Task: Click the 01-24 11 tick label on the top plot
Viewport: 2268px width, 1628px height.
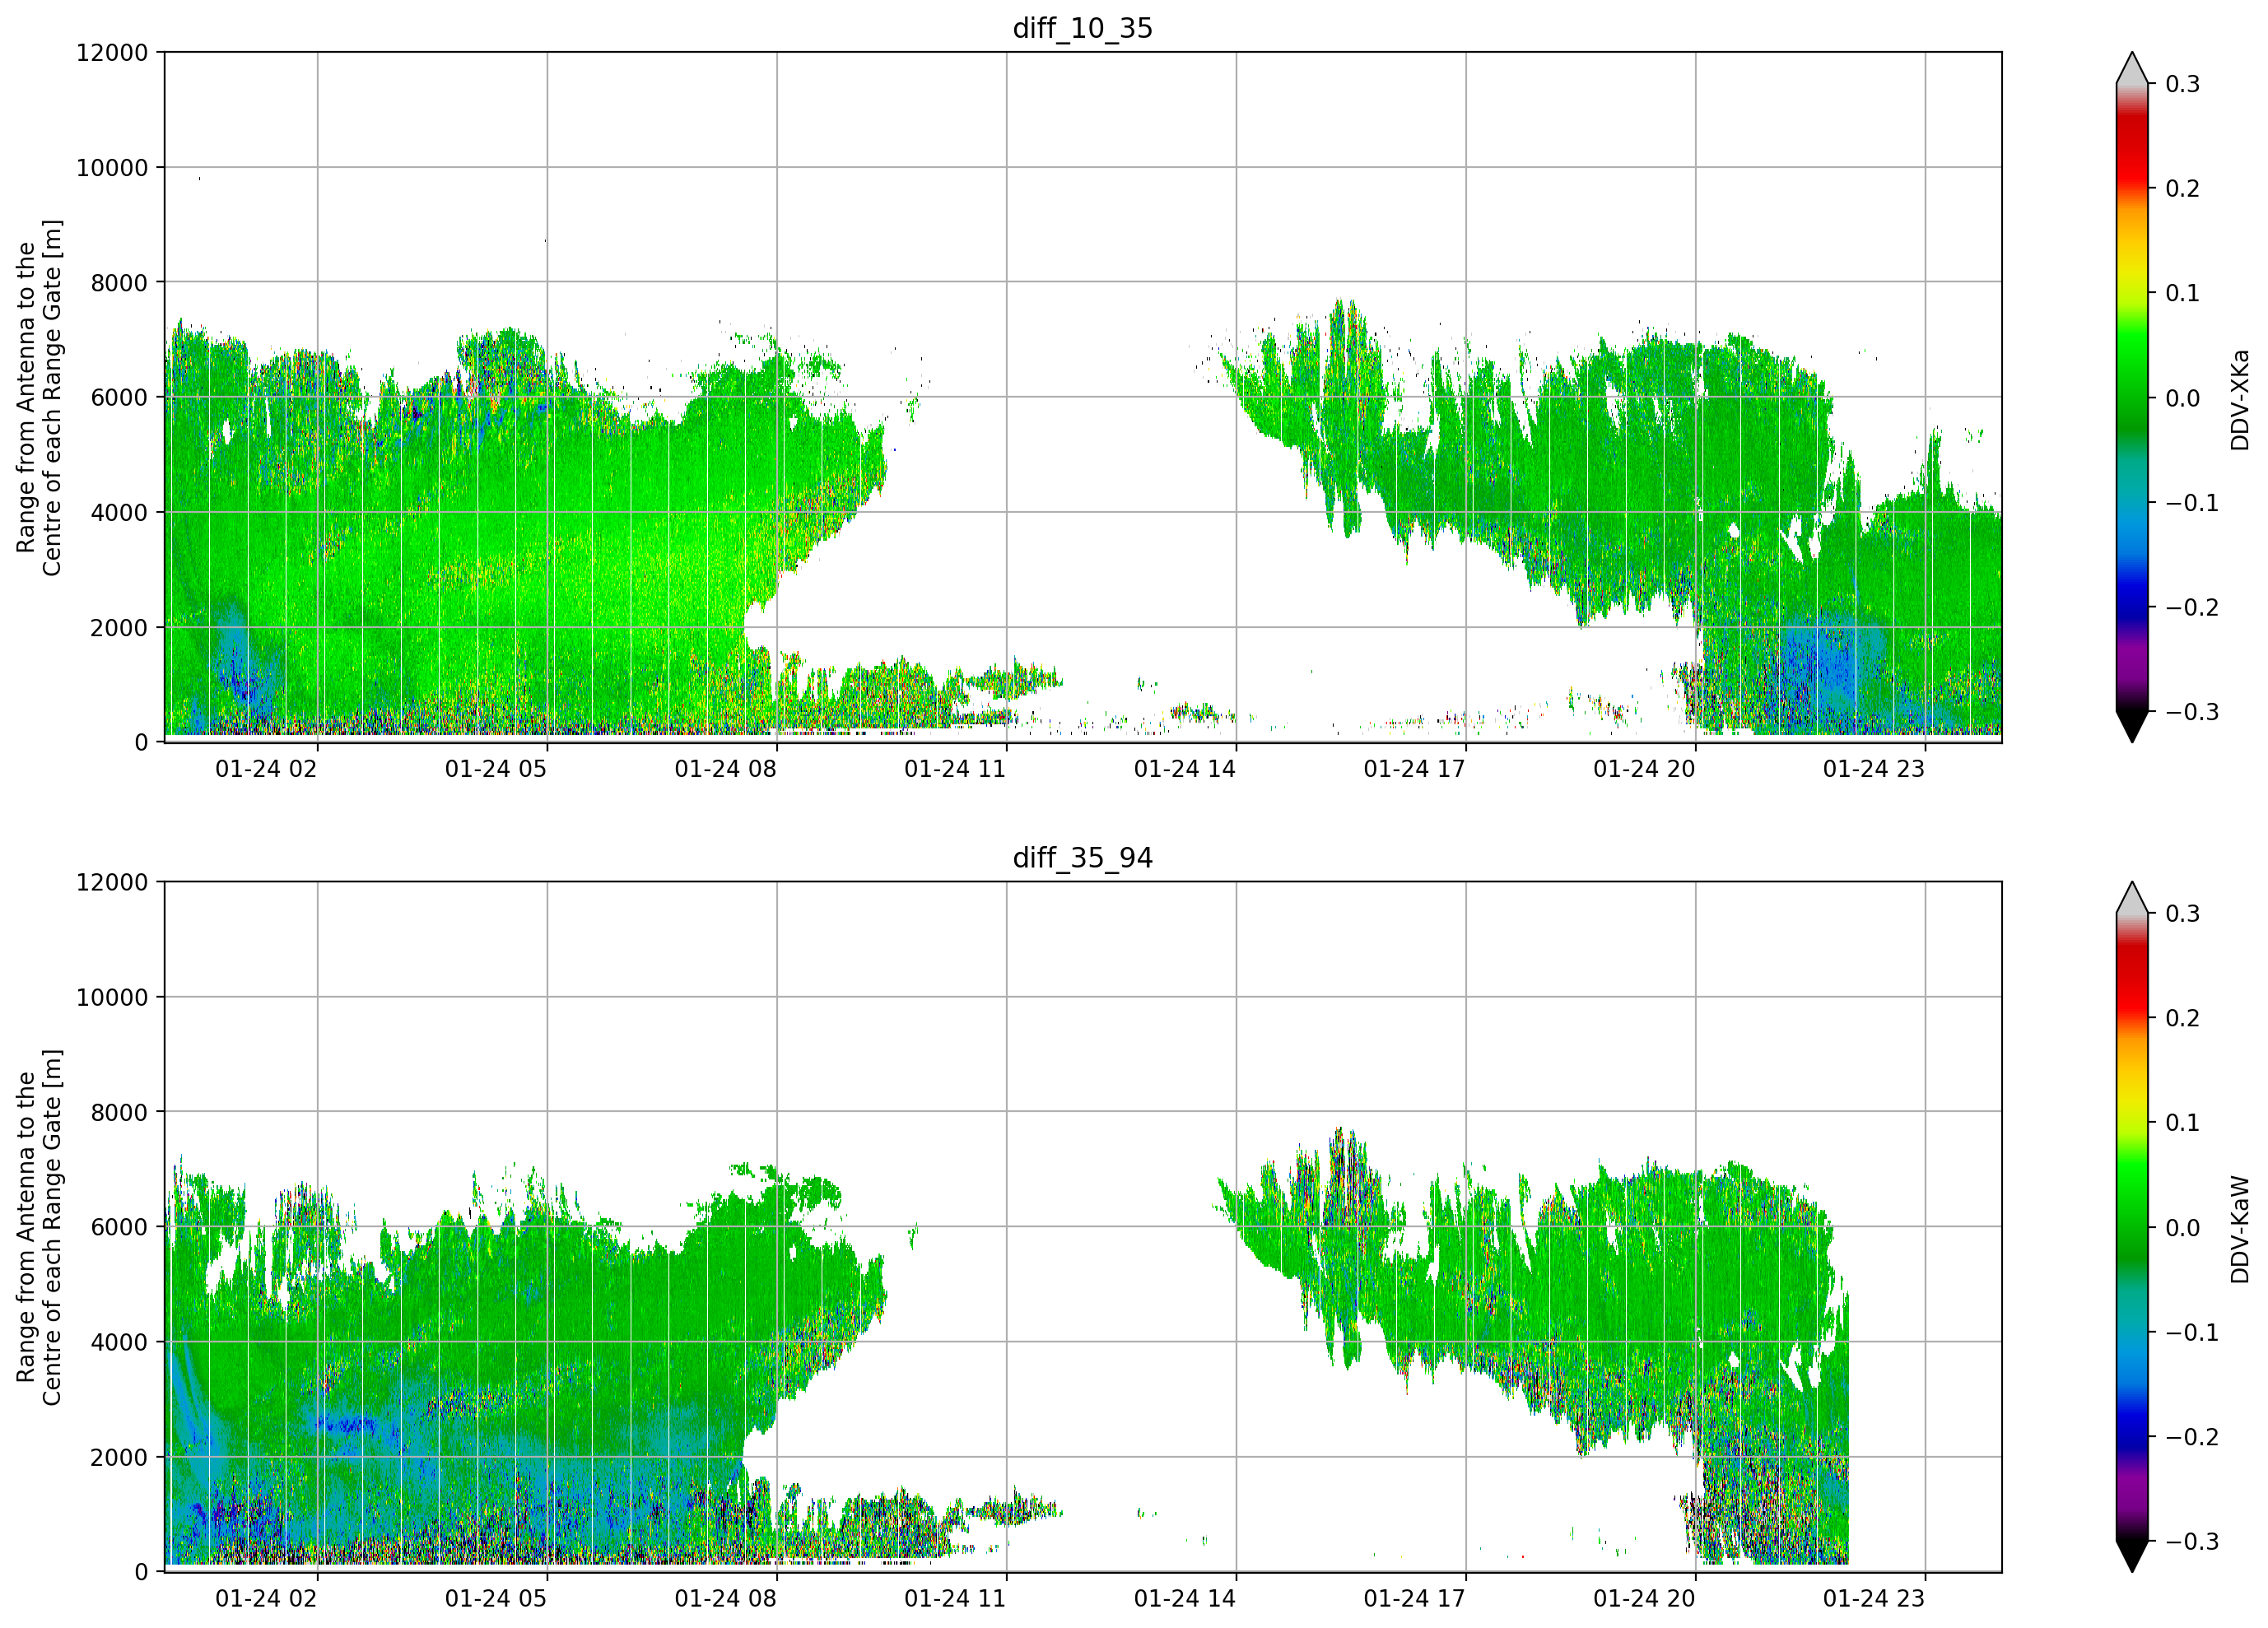Action: pos(955,769)
